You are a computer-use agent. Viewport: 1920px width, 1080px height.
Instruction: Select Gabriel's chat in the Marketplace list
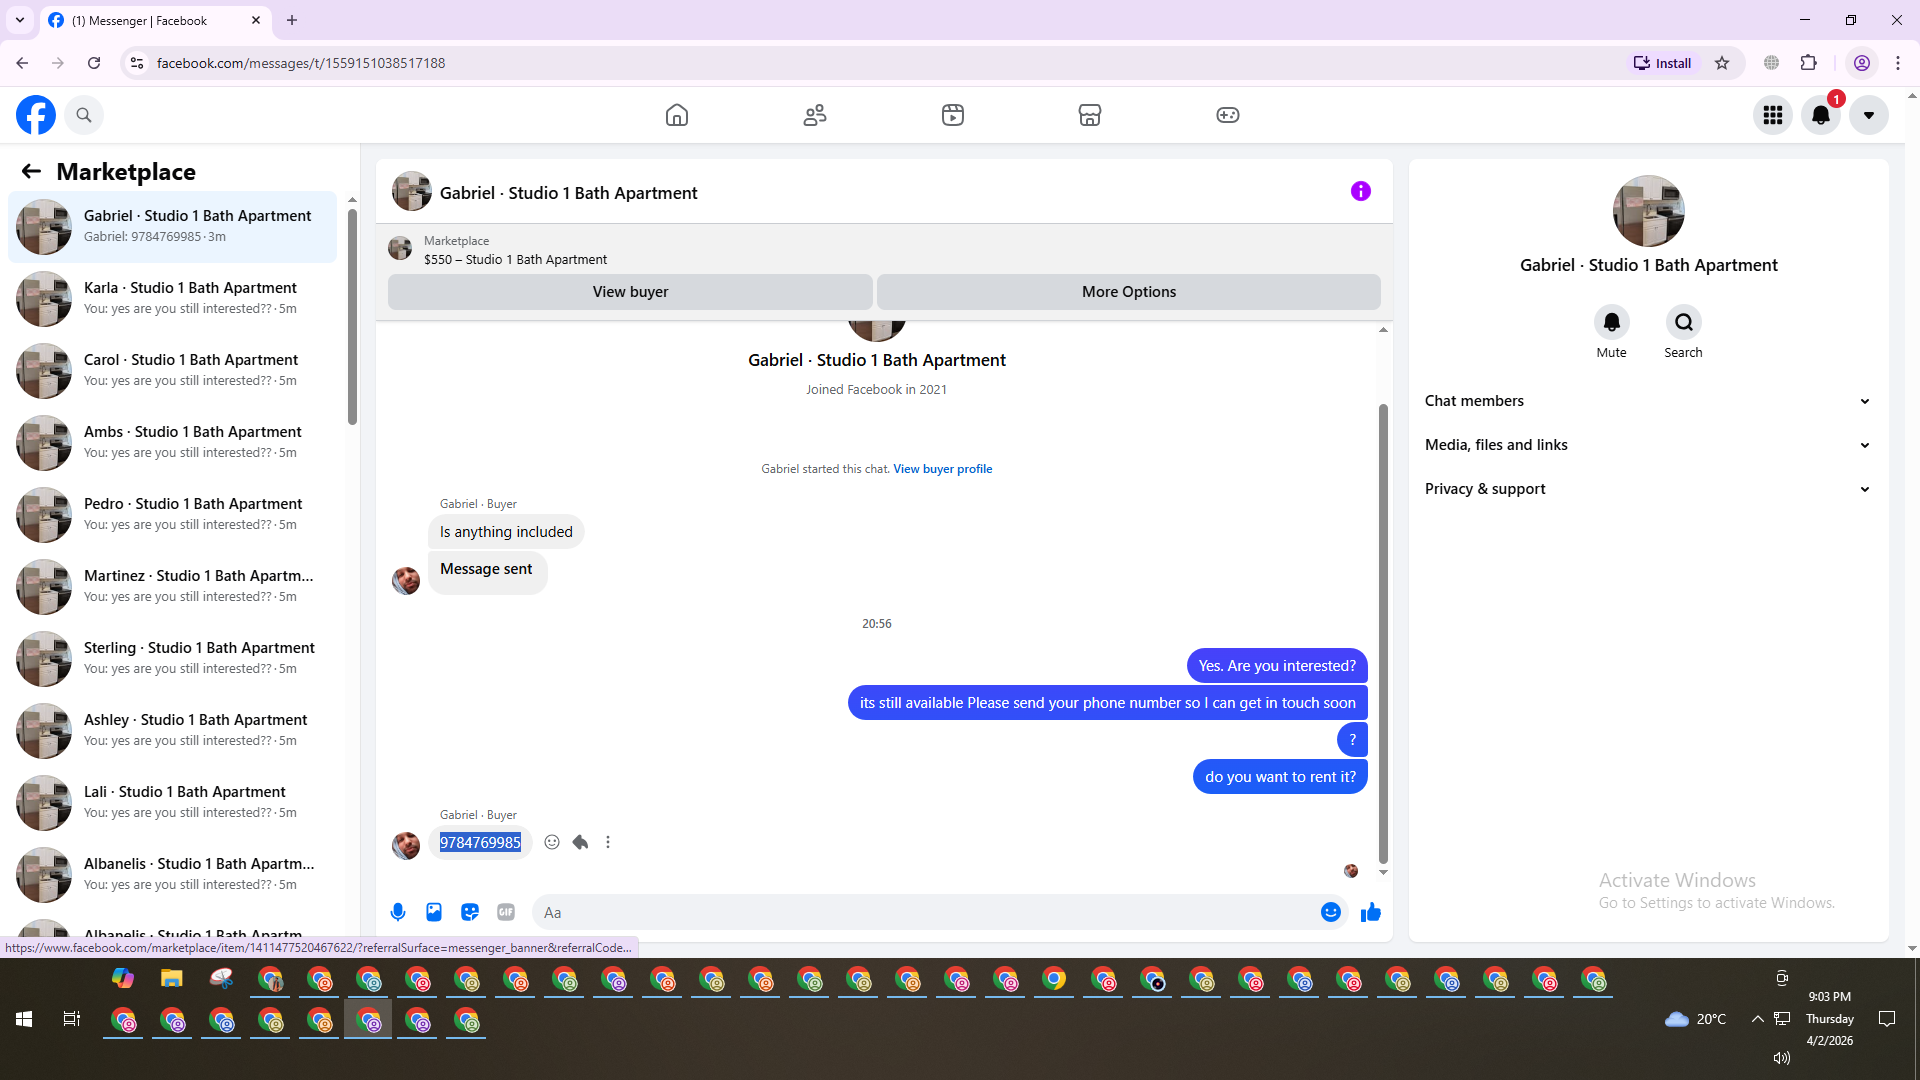coord(173,227)
